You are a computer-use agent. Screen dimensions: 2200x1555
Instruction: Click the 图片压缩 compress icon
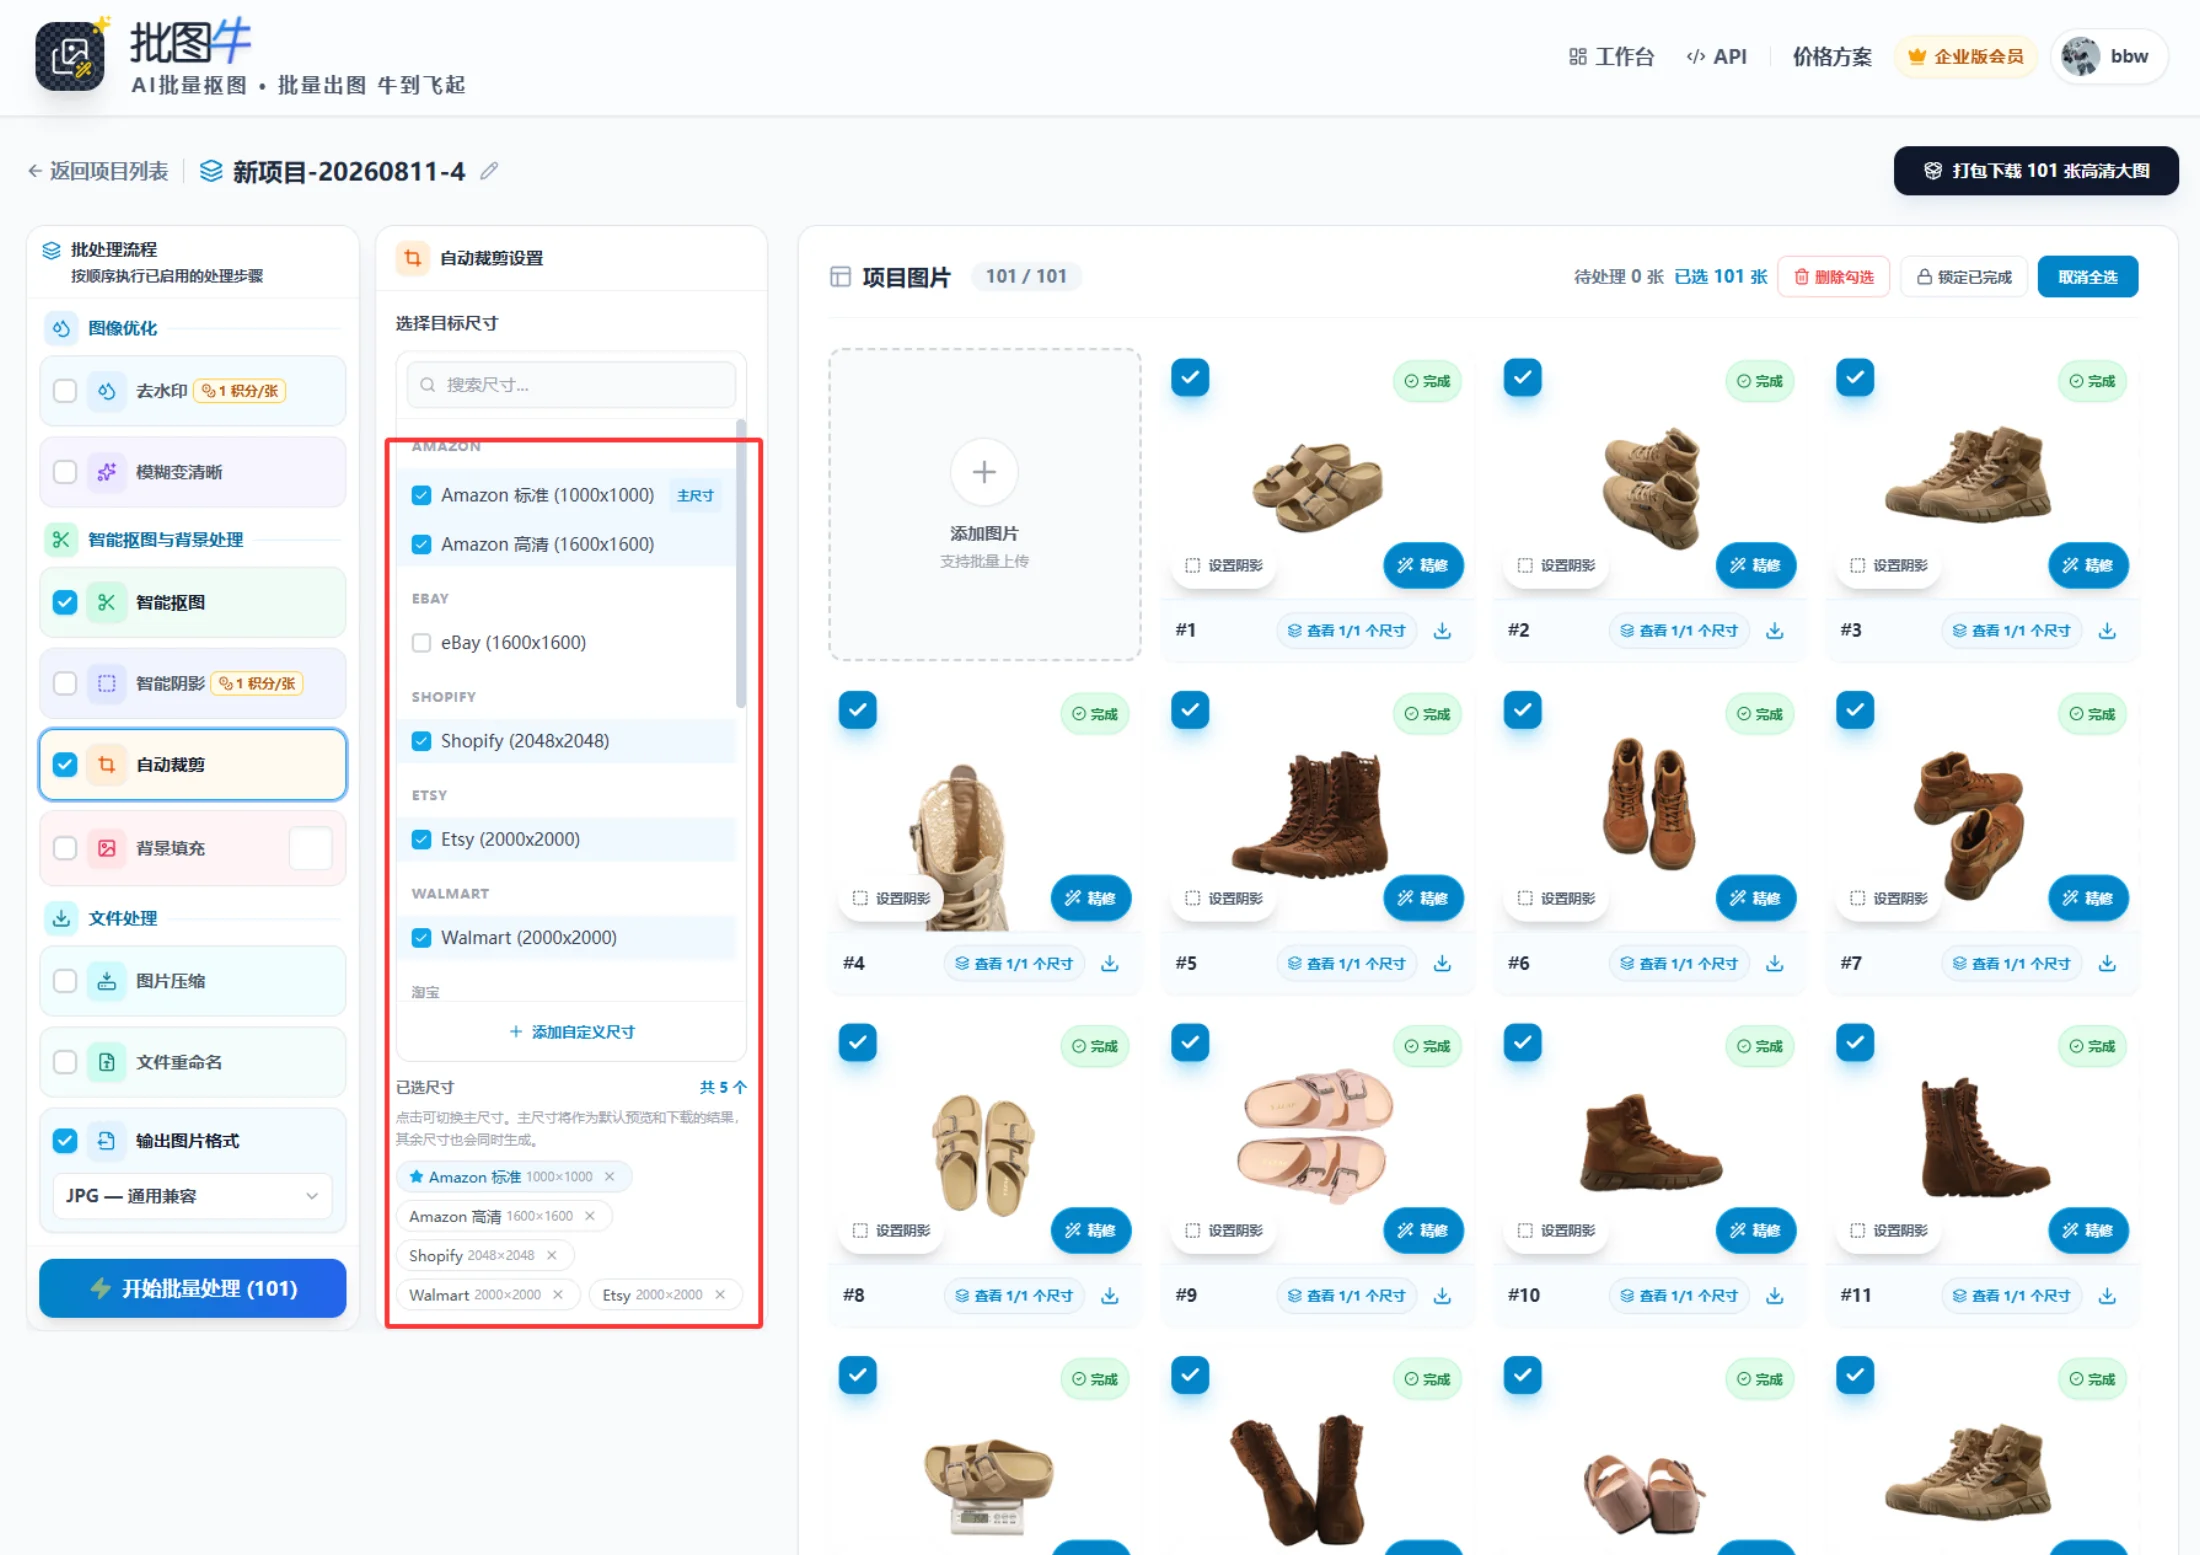[106, 981]
